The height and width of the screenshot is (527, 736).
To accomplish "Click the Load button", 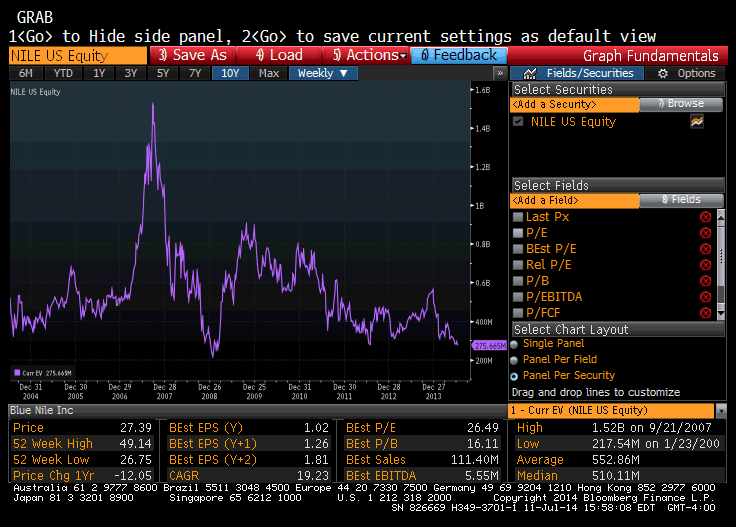I will [279, 55].
